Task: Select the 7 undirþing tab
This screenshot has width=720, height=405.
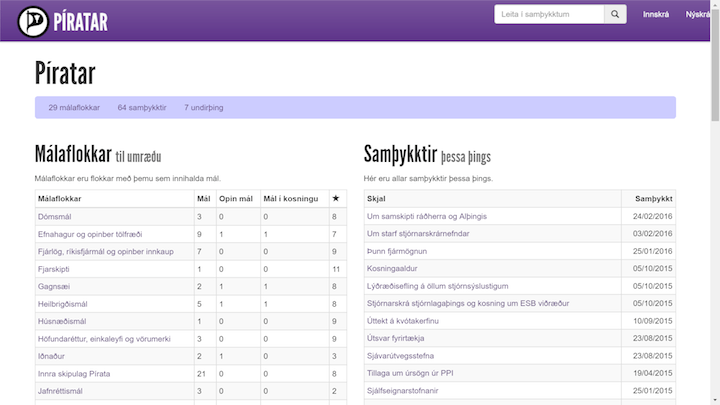Action: pyautogui.click(x=204, y=107)
